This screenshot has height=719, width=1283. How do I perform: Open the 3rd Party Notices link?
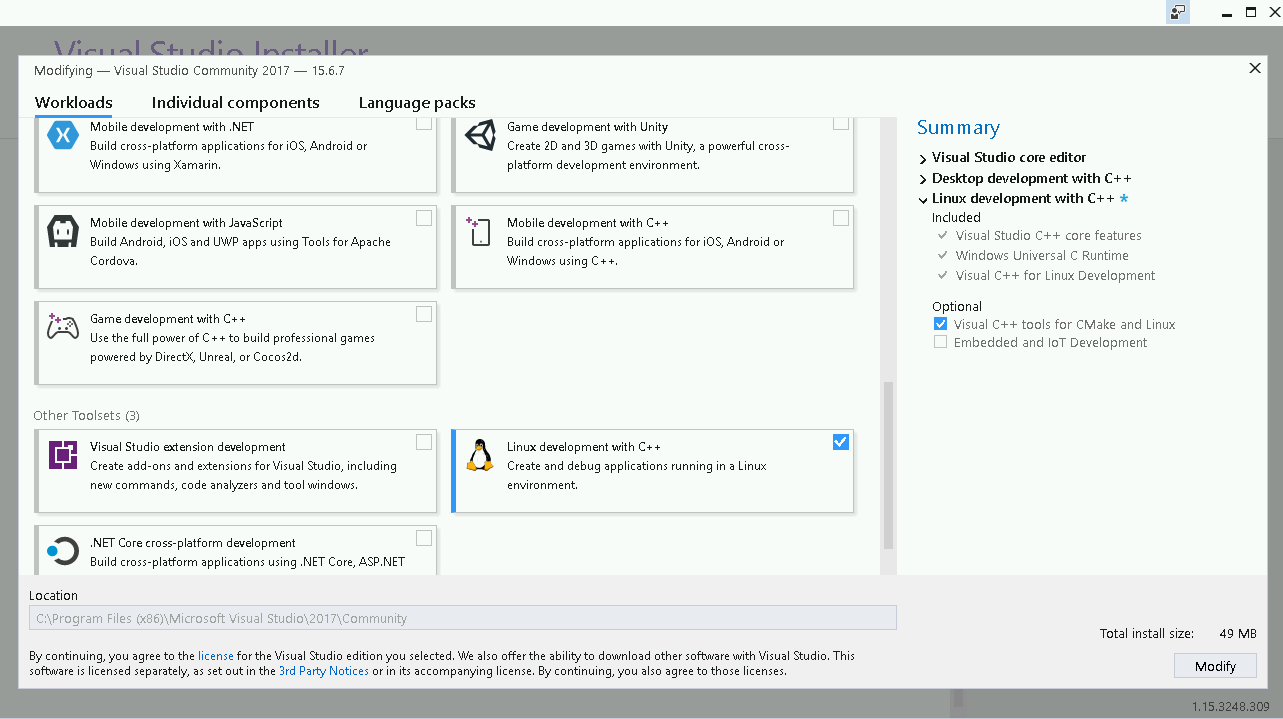(x=324, y=671)
